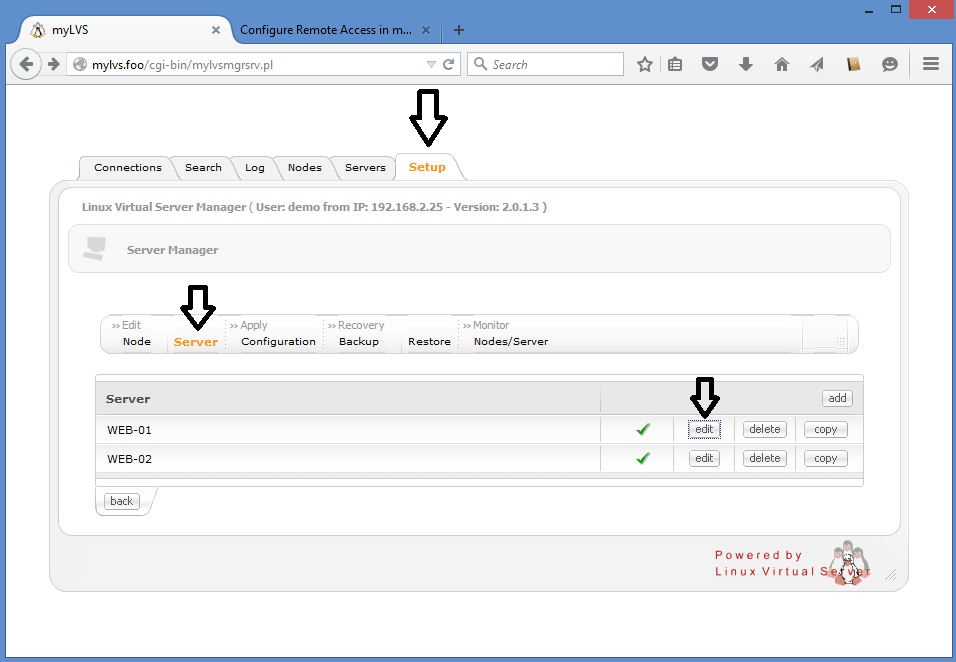Screen dimensions: 956x662
Task: Click the reload page icon
Action: tap(449, 64)
